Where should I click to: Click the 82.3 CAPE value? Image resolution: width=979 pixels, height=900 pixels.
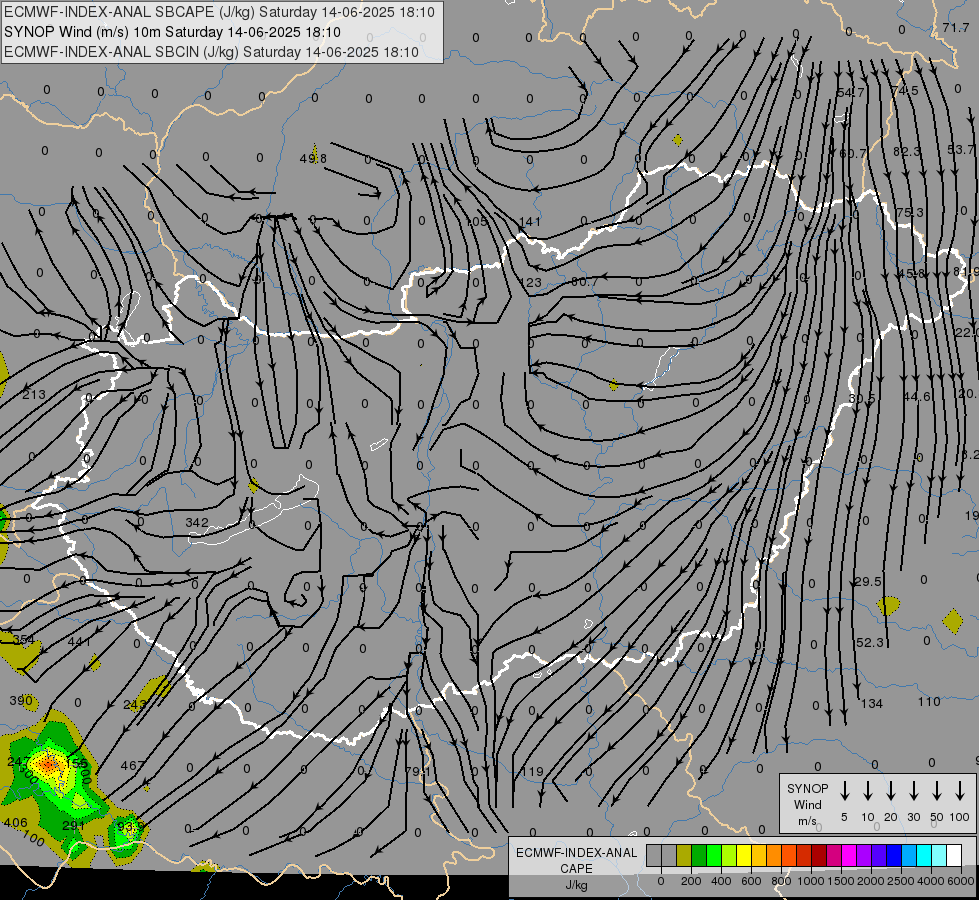[907, 151]
